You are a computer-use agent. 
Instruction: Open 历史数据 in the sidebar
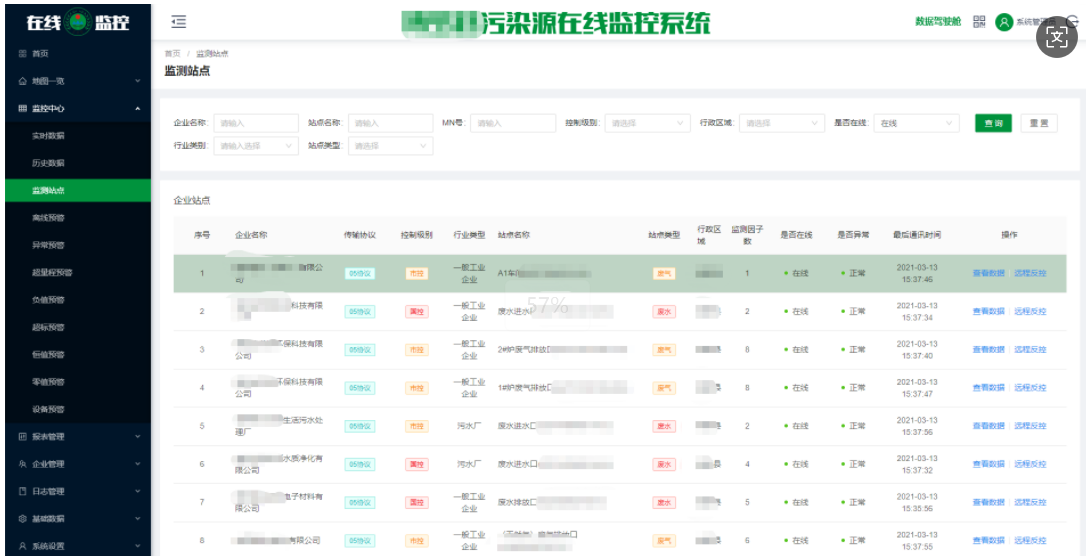tap(48, 163)
